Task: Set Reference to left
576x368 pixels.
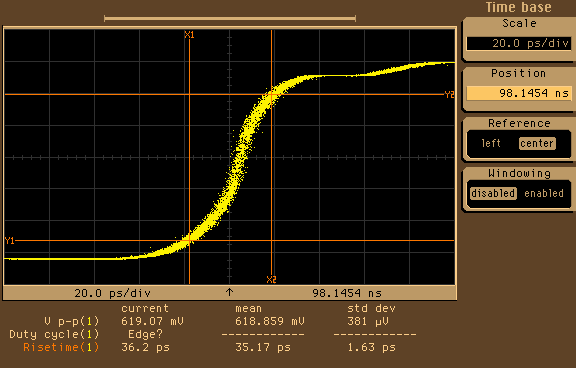Action: click(491, 143)
